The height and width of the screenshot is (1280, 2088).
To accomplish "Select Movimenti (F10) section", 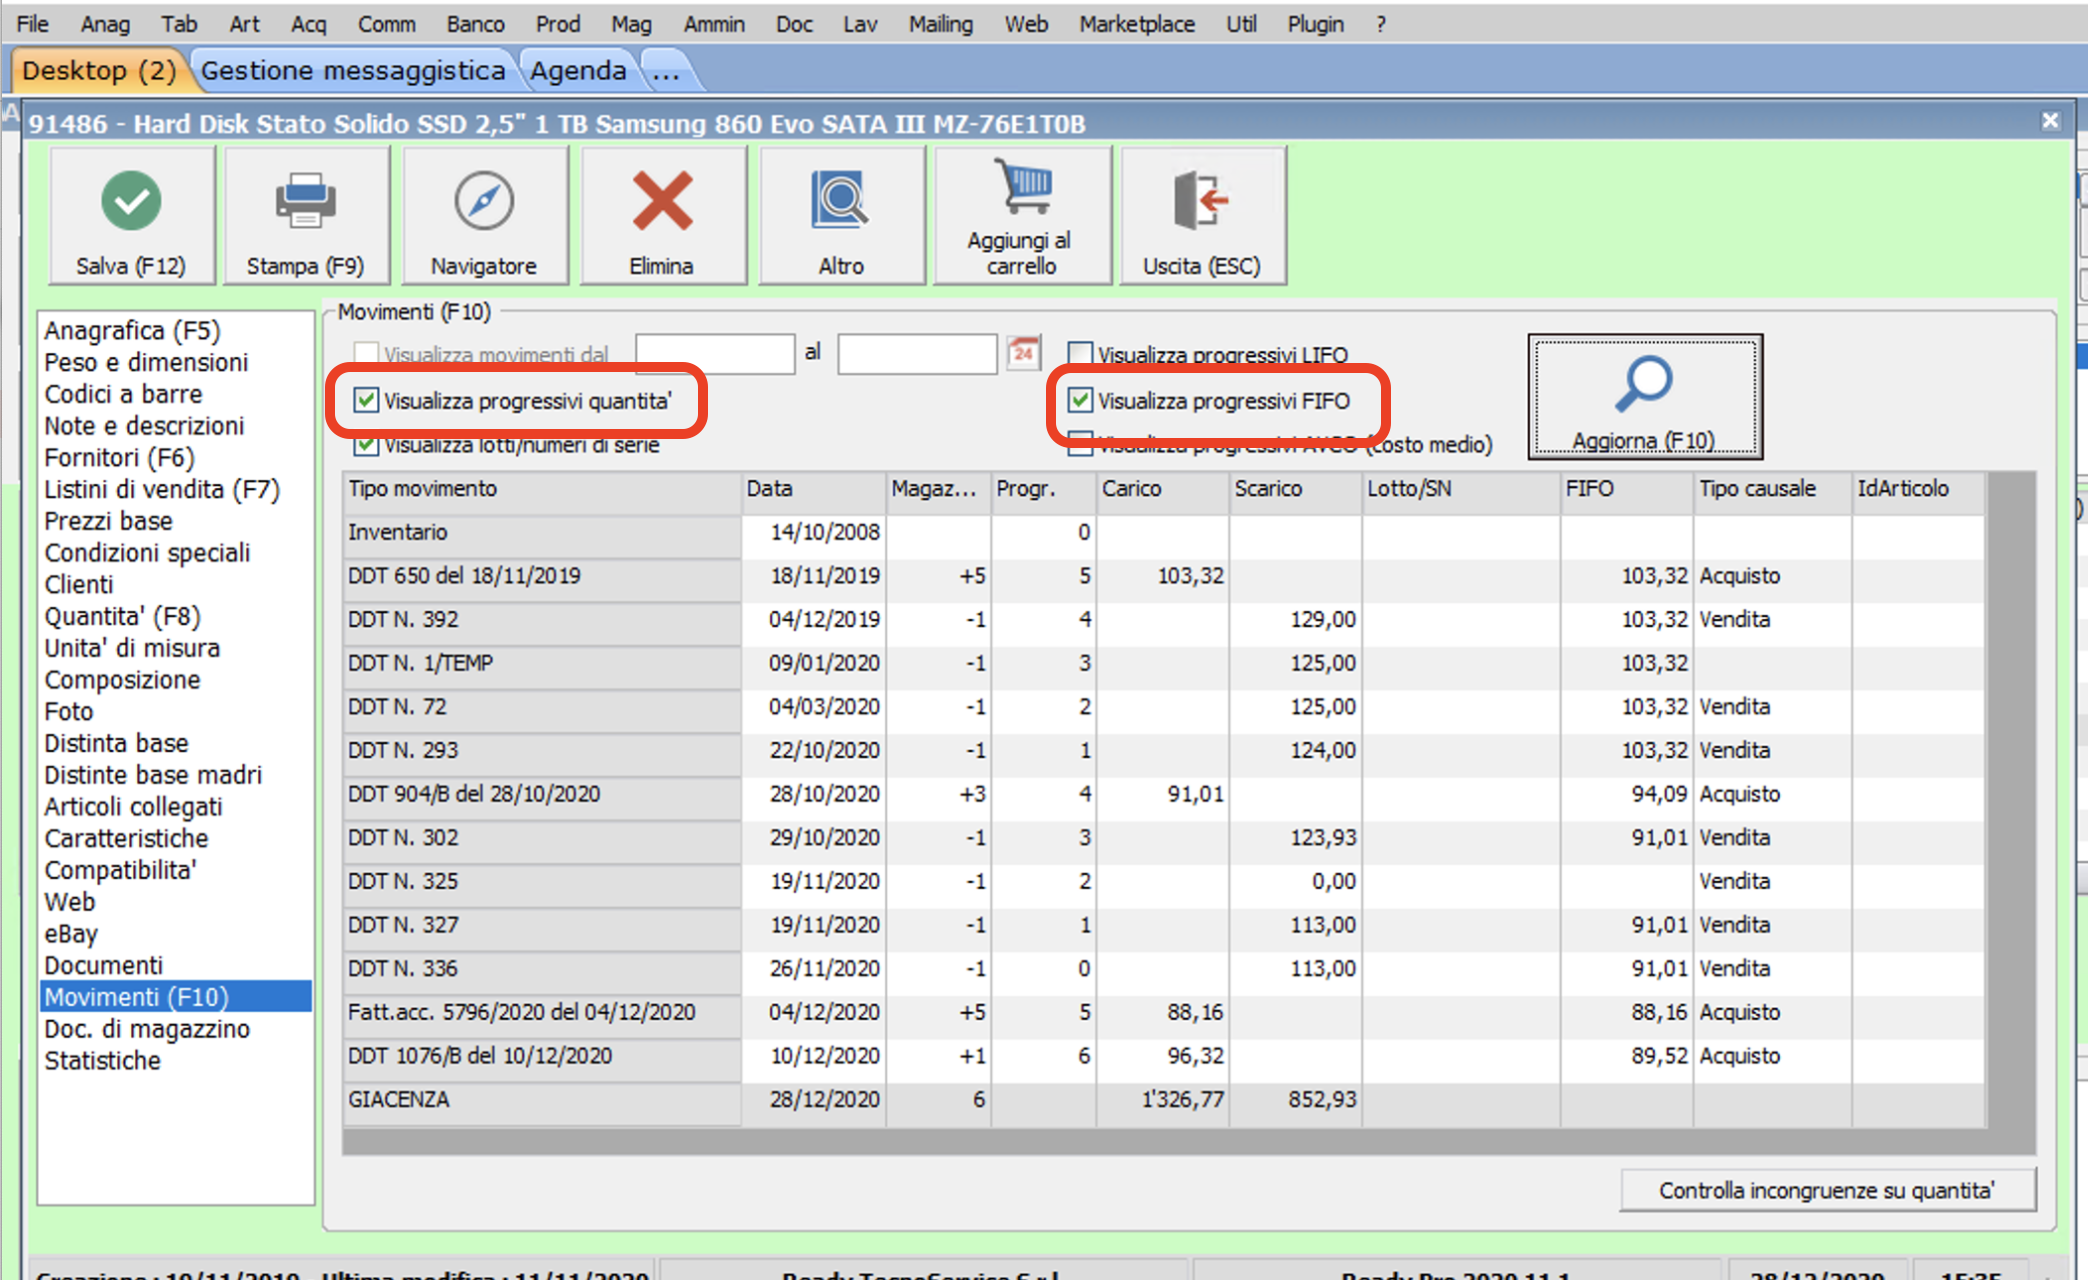I will point(175,997).
